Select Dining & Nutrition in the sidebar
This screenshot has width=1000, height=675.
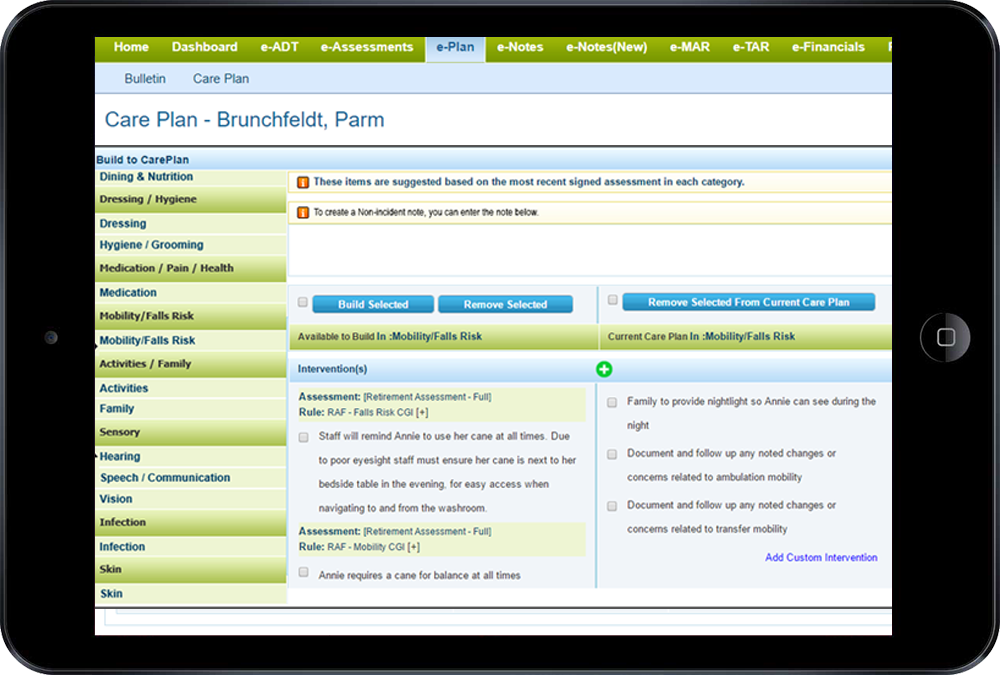coord(146,176)
